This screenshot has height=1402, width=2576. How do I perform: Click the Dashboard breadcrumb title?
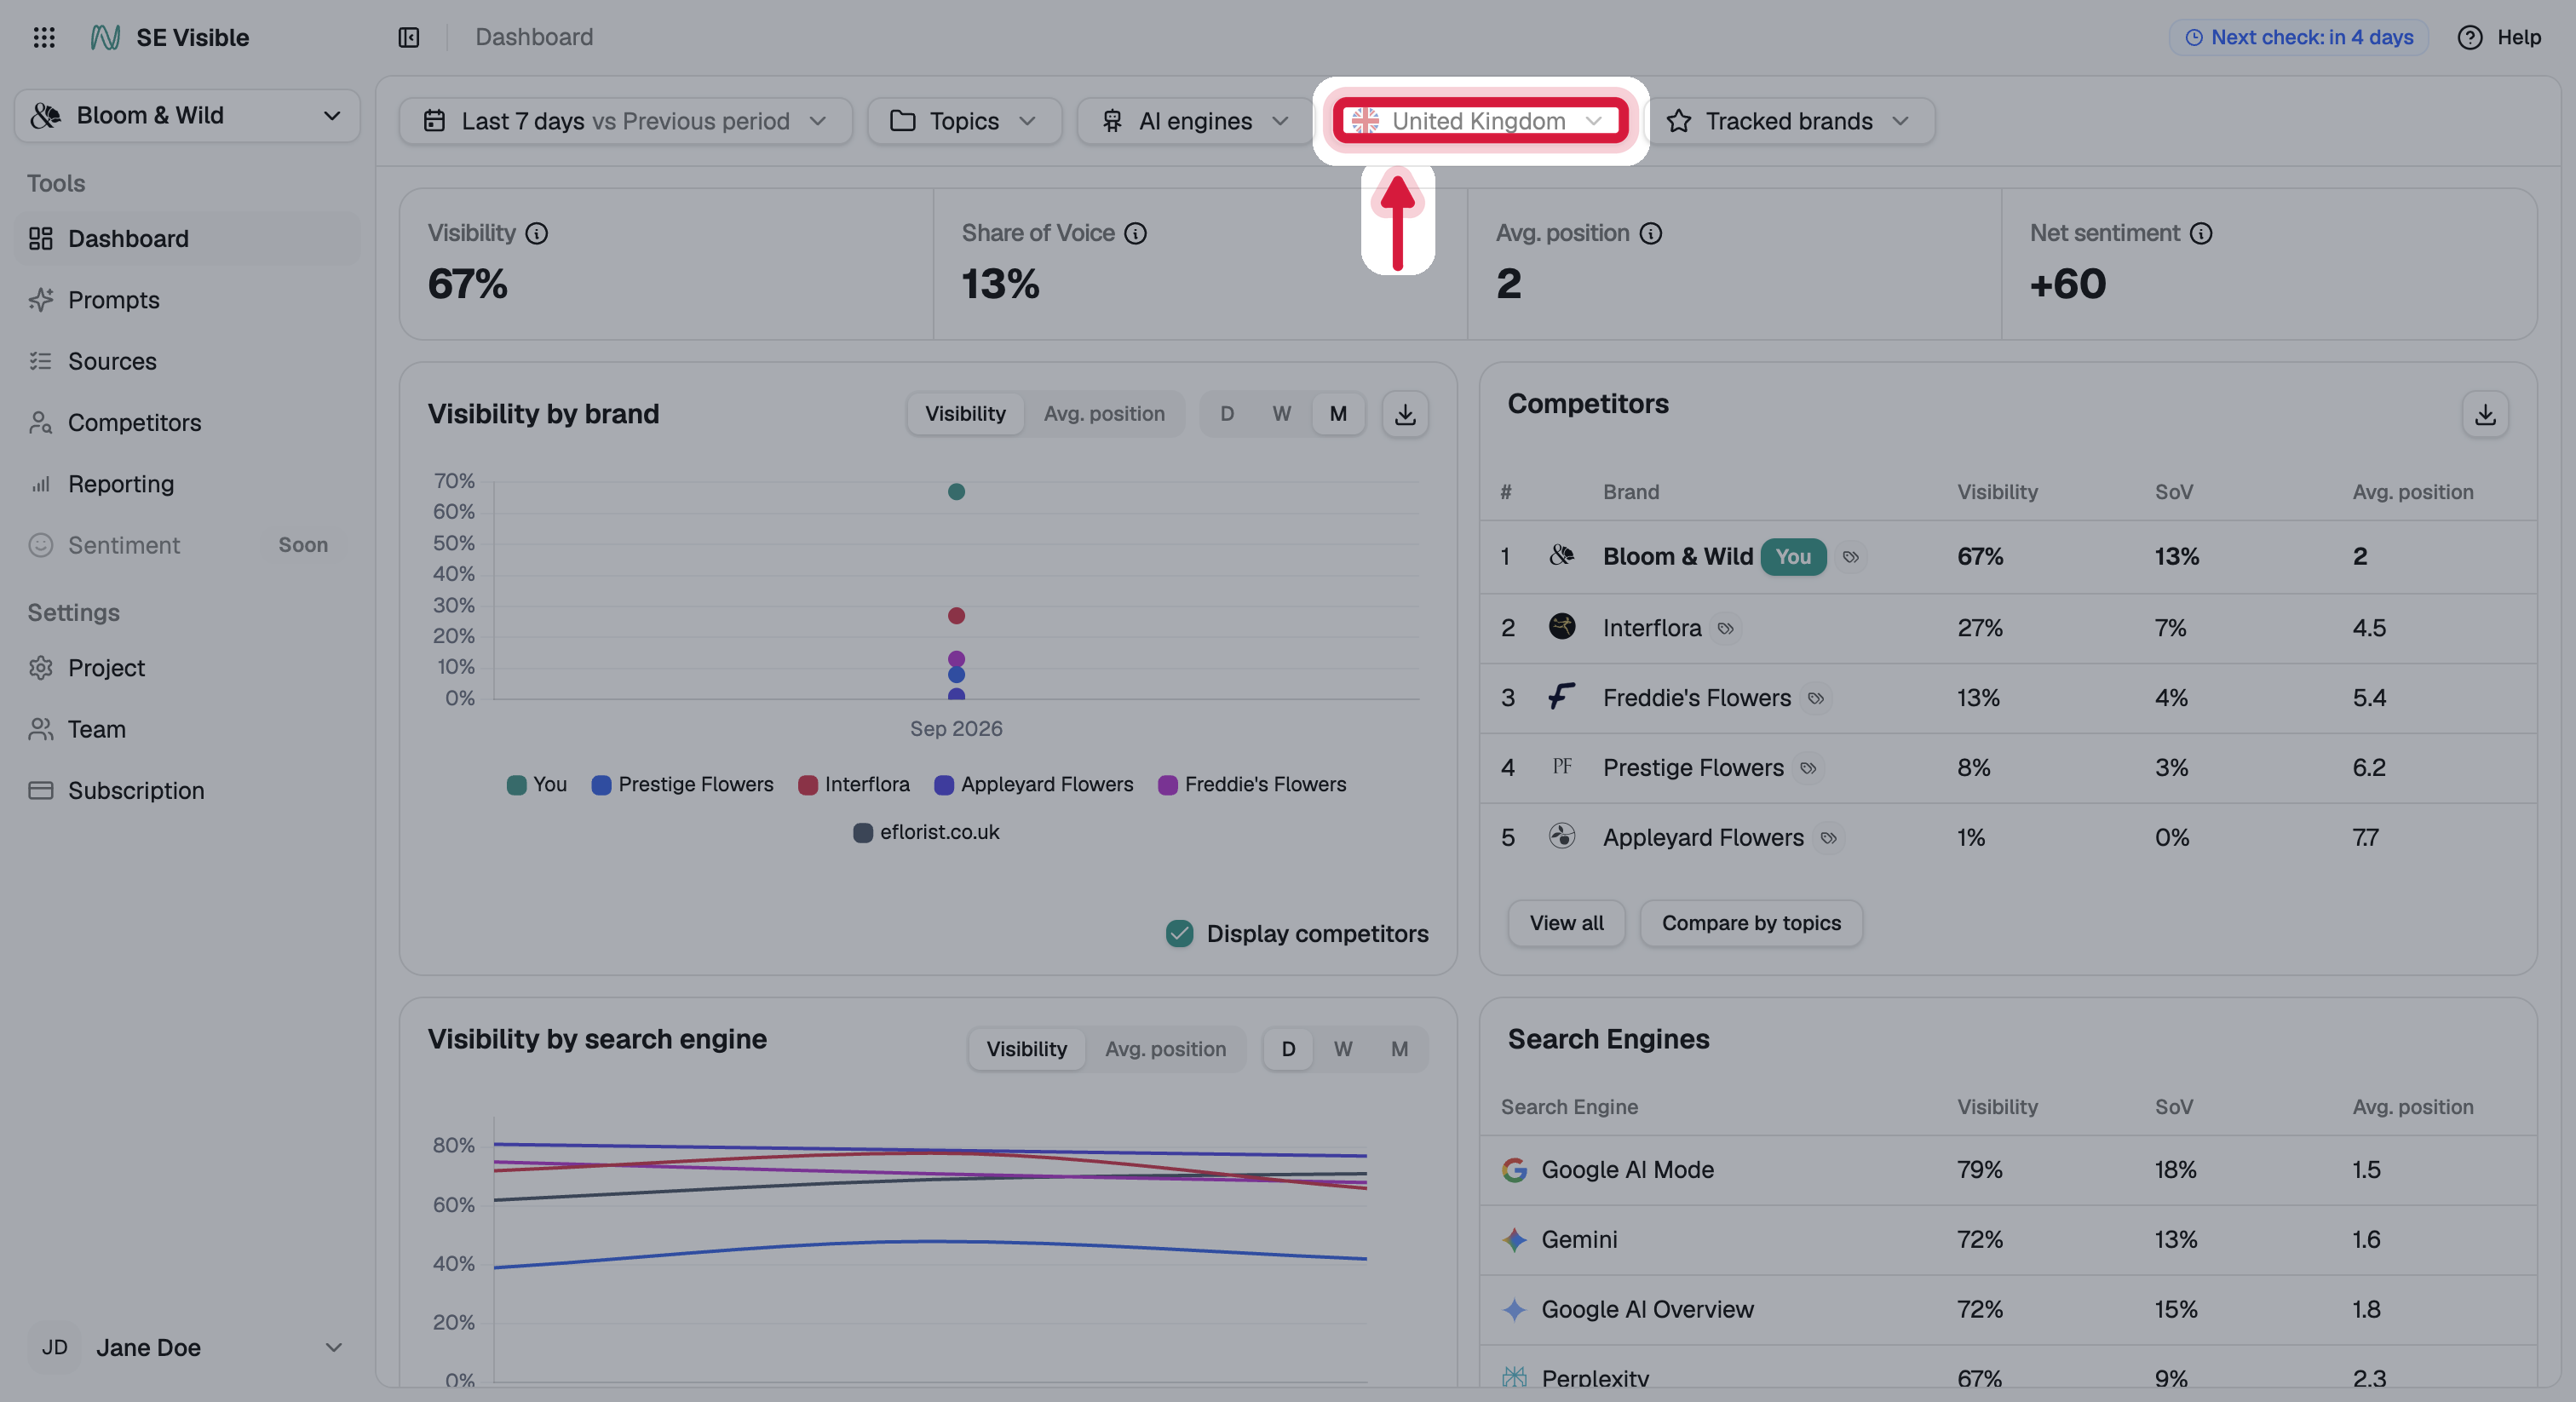coord(534,37)
